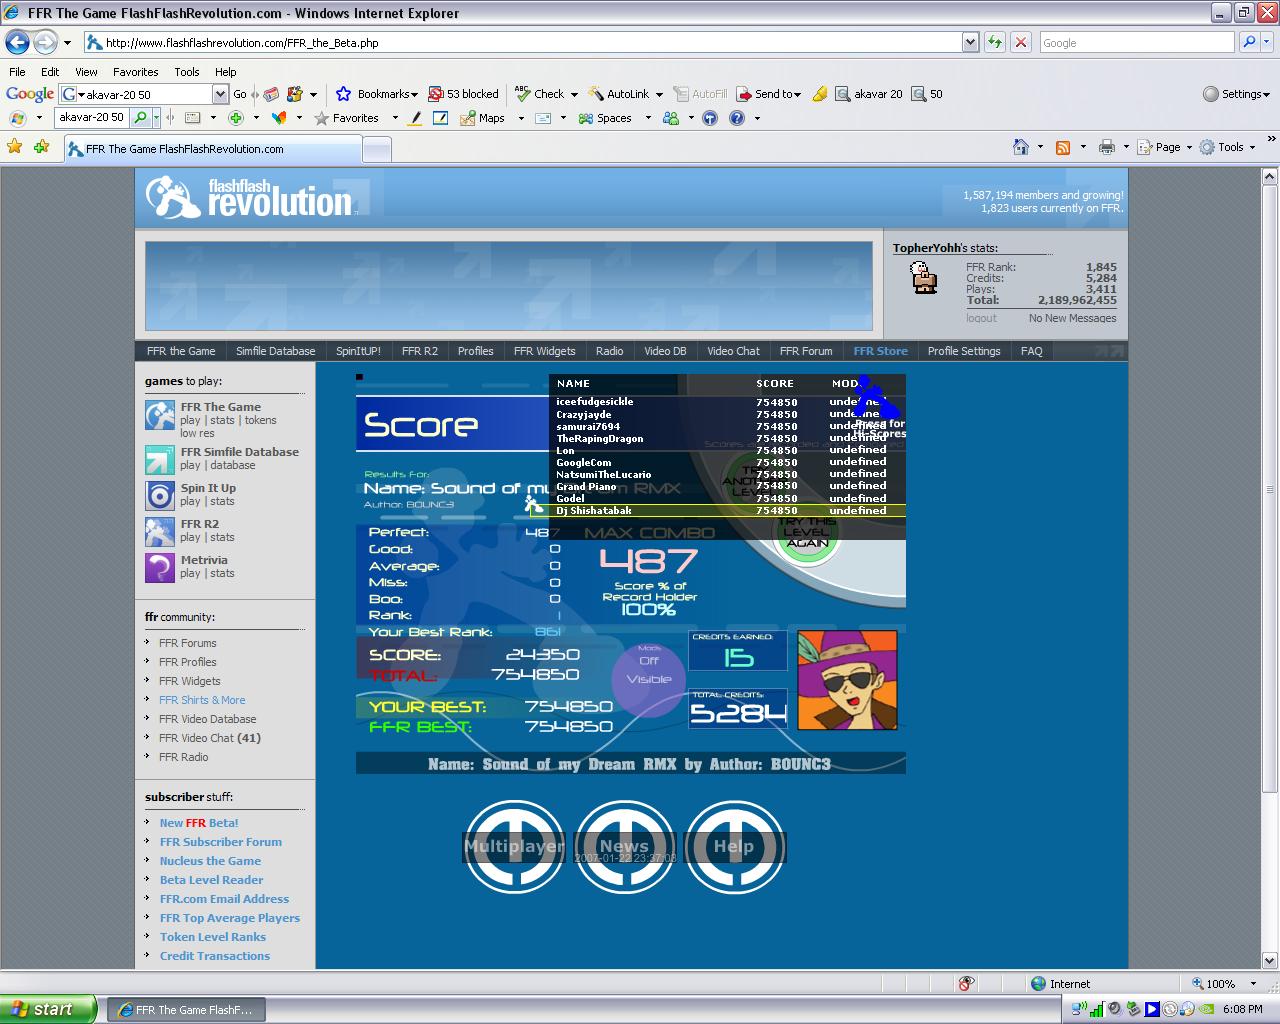The width and height of the screenshot is (1280, 1024).
Task: Click the vertical page scrollbar
Action: 1270,474
